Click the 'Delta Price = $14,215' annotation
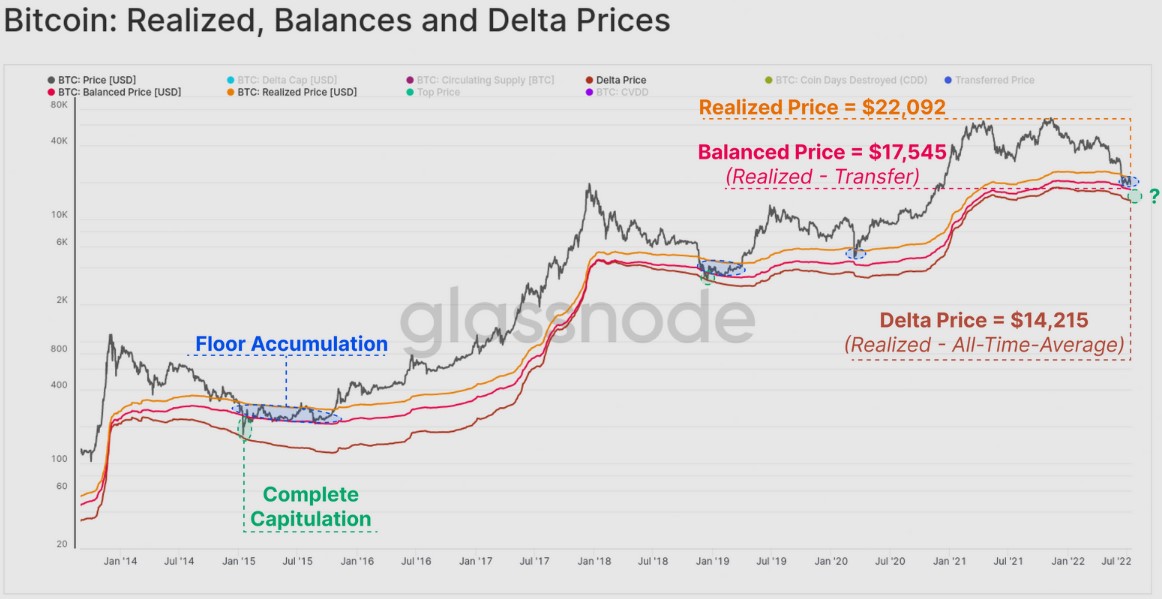Viewport: 1162px width, 599px height. [984, 321]
